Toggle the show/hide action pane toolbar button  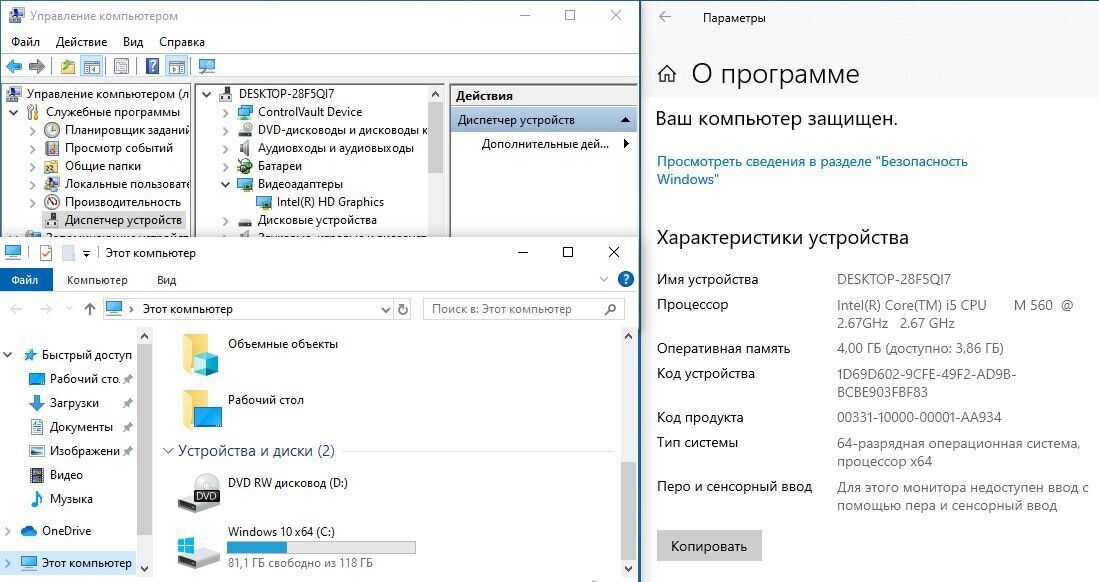point(177,67)
